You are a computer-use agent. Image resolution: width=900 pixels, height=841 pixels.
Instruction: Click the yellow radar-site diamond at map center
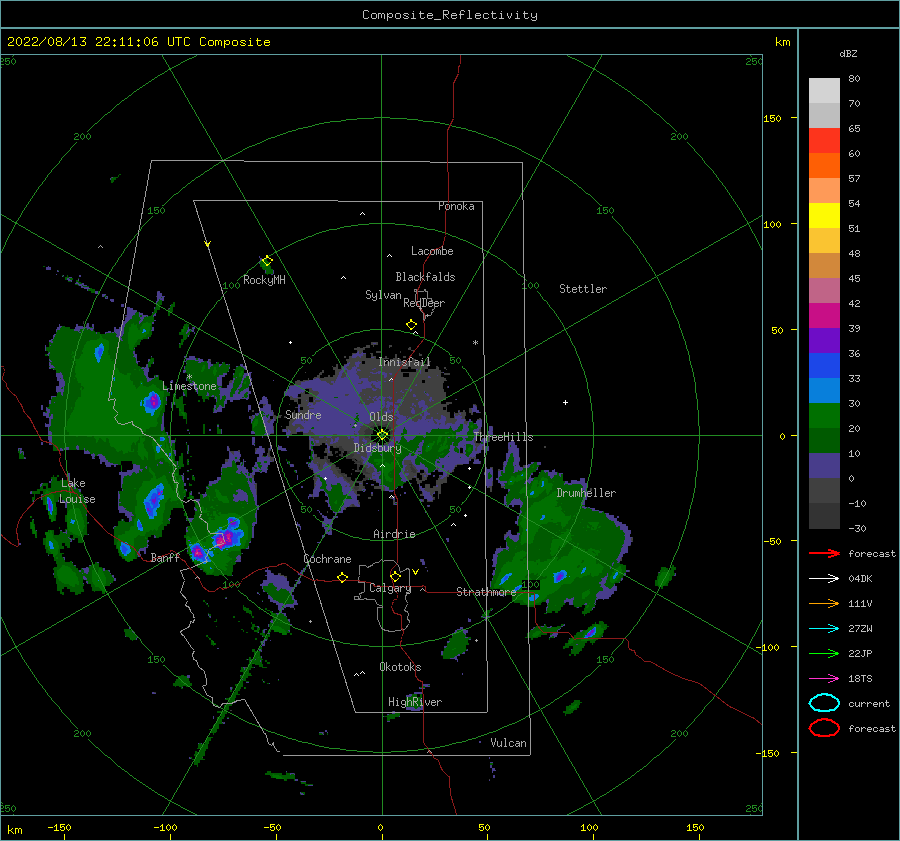[382, 435]
